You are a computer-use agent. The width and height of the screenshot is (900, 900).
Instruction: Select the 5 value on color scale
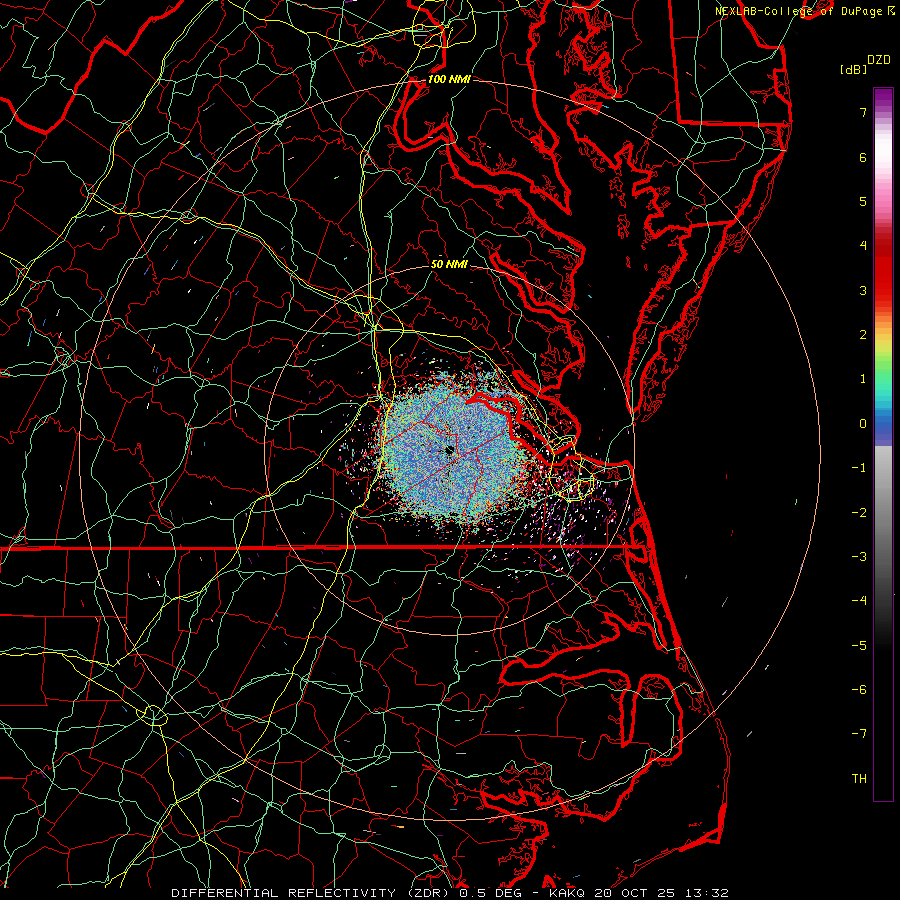pos(863,201)
